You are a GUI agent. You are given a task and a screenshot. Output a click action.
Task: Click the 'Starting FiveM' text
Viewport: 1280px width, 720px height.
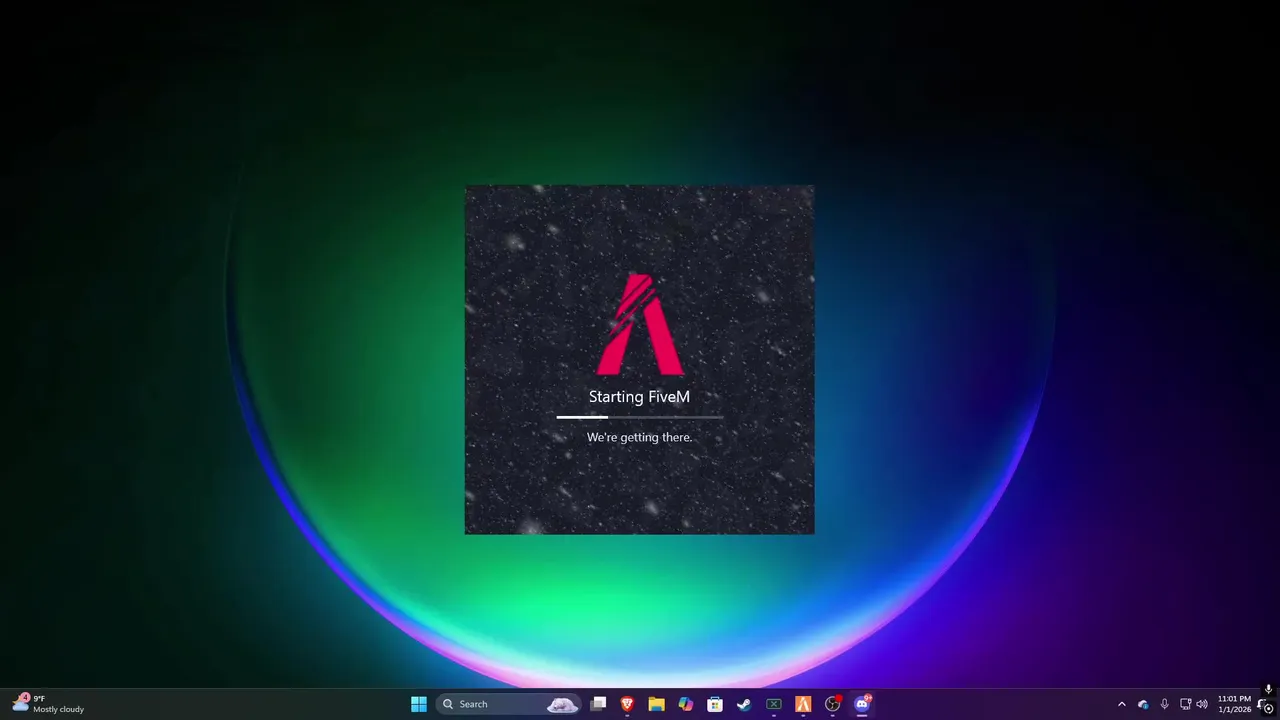[x=639, y=397]
